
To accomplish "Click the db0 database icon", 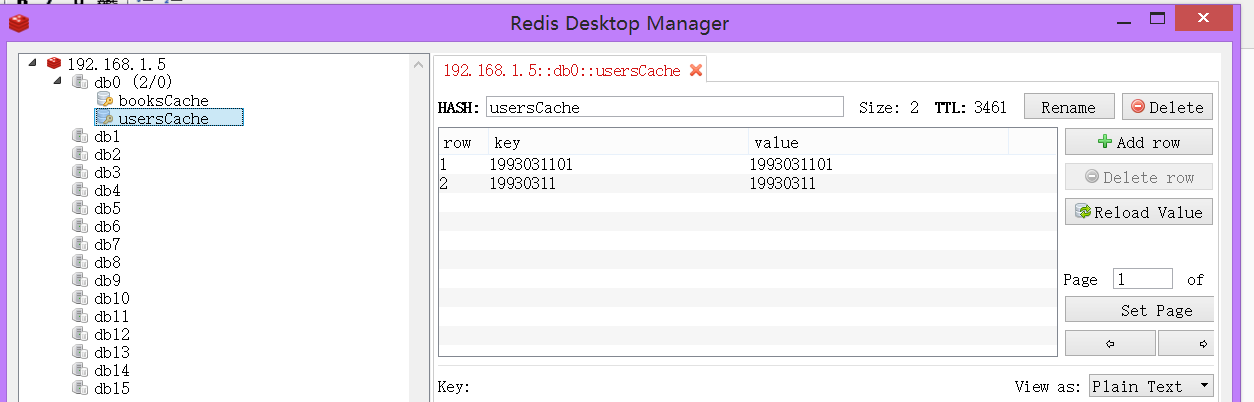I will (x=79, y=81).
